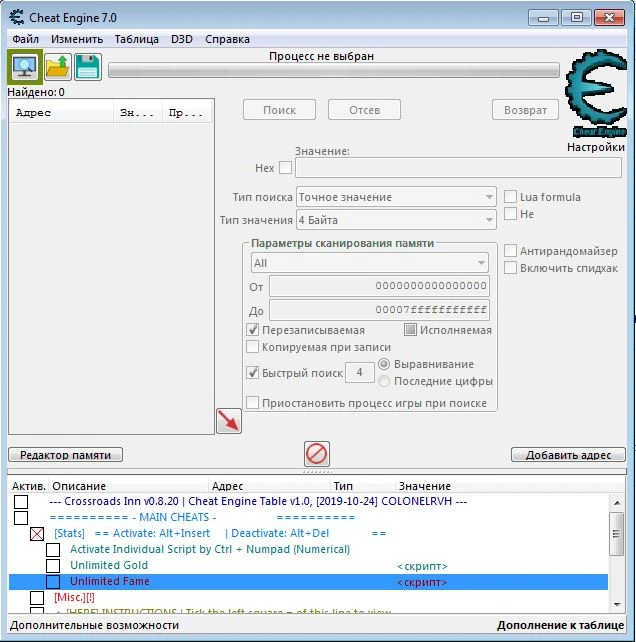
Task: Click the floppy disk save icon
Action: point(88,67)
